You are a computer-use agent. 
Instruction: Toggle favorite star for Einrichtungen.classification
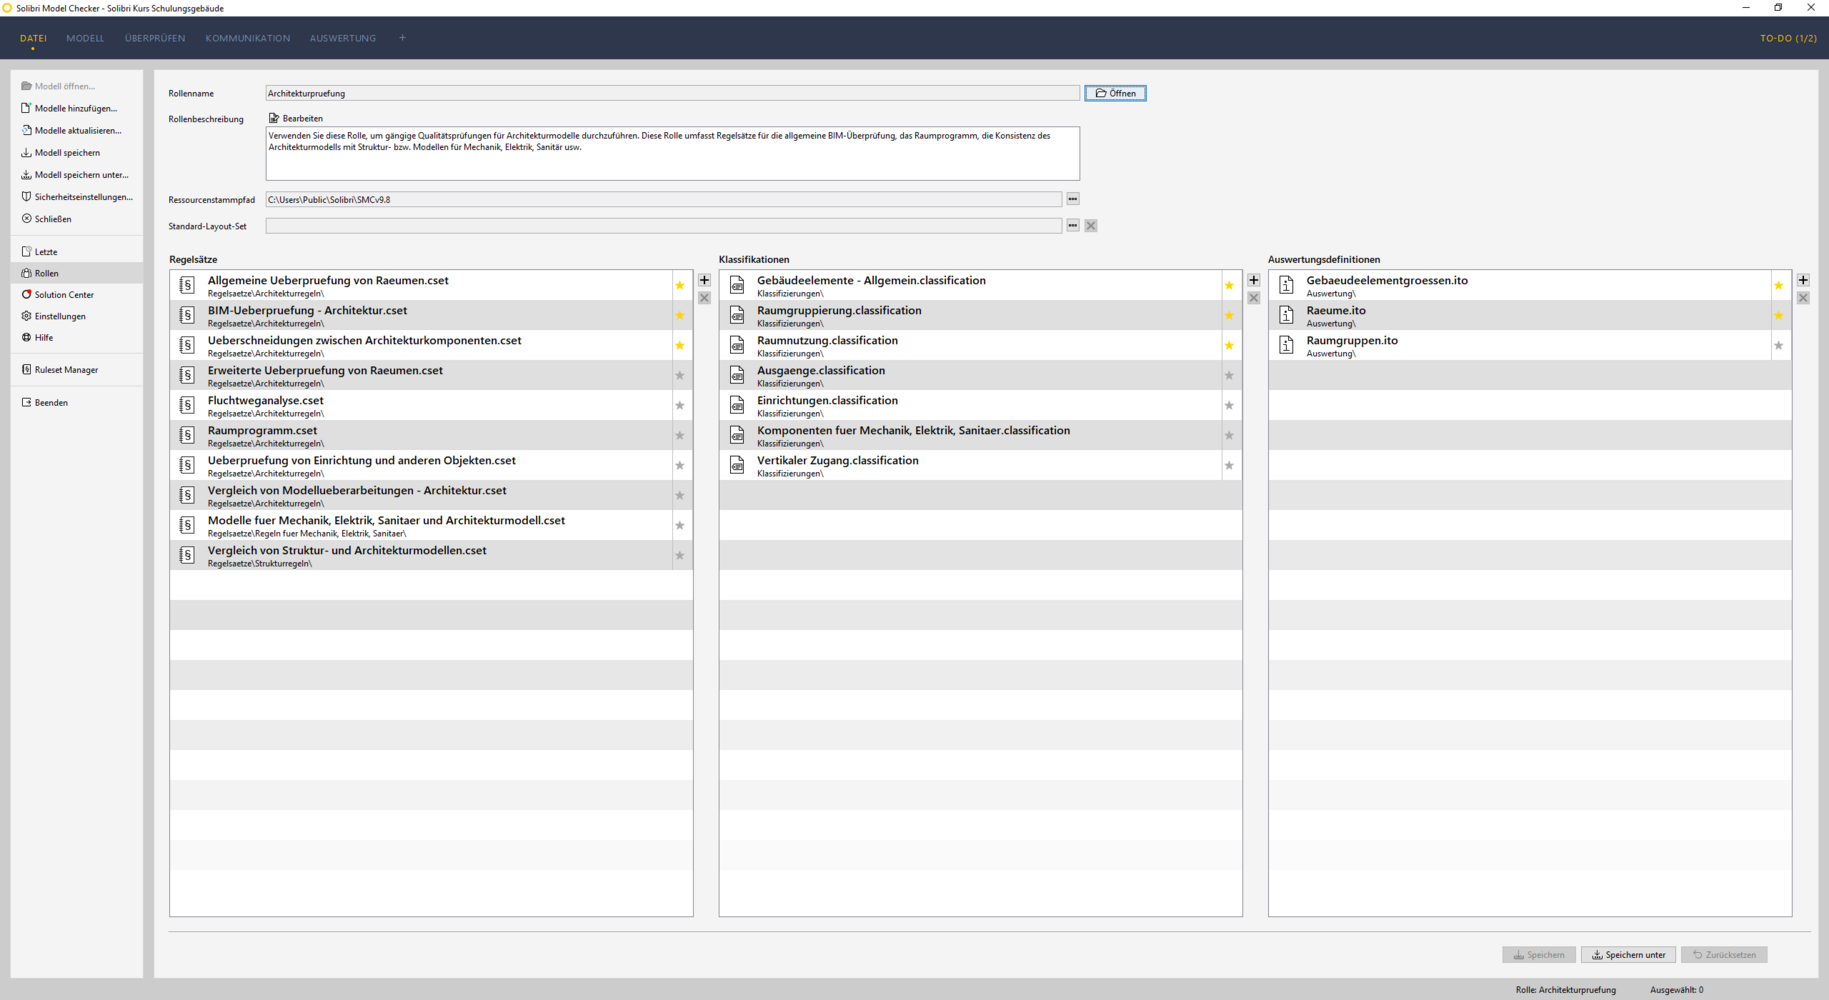pos(1229,406)
